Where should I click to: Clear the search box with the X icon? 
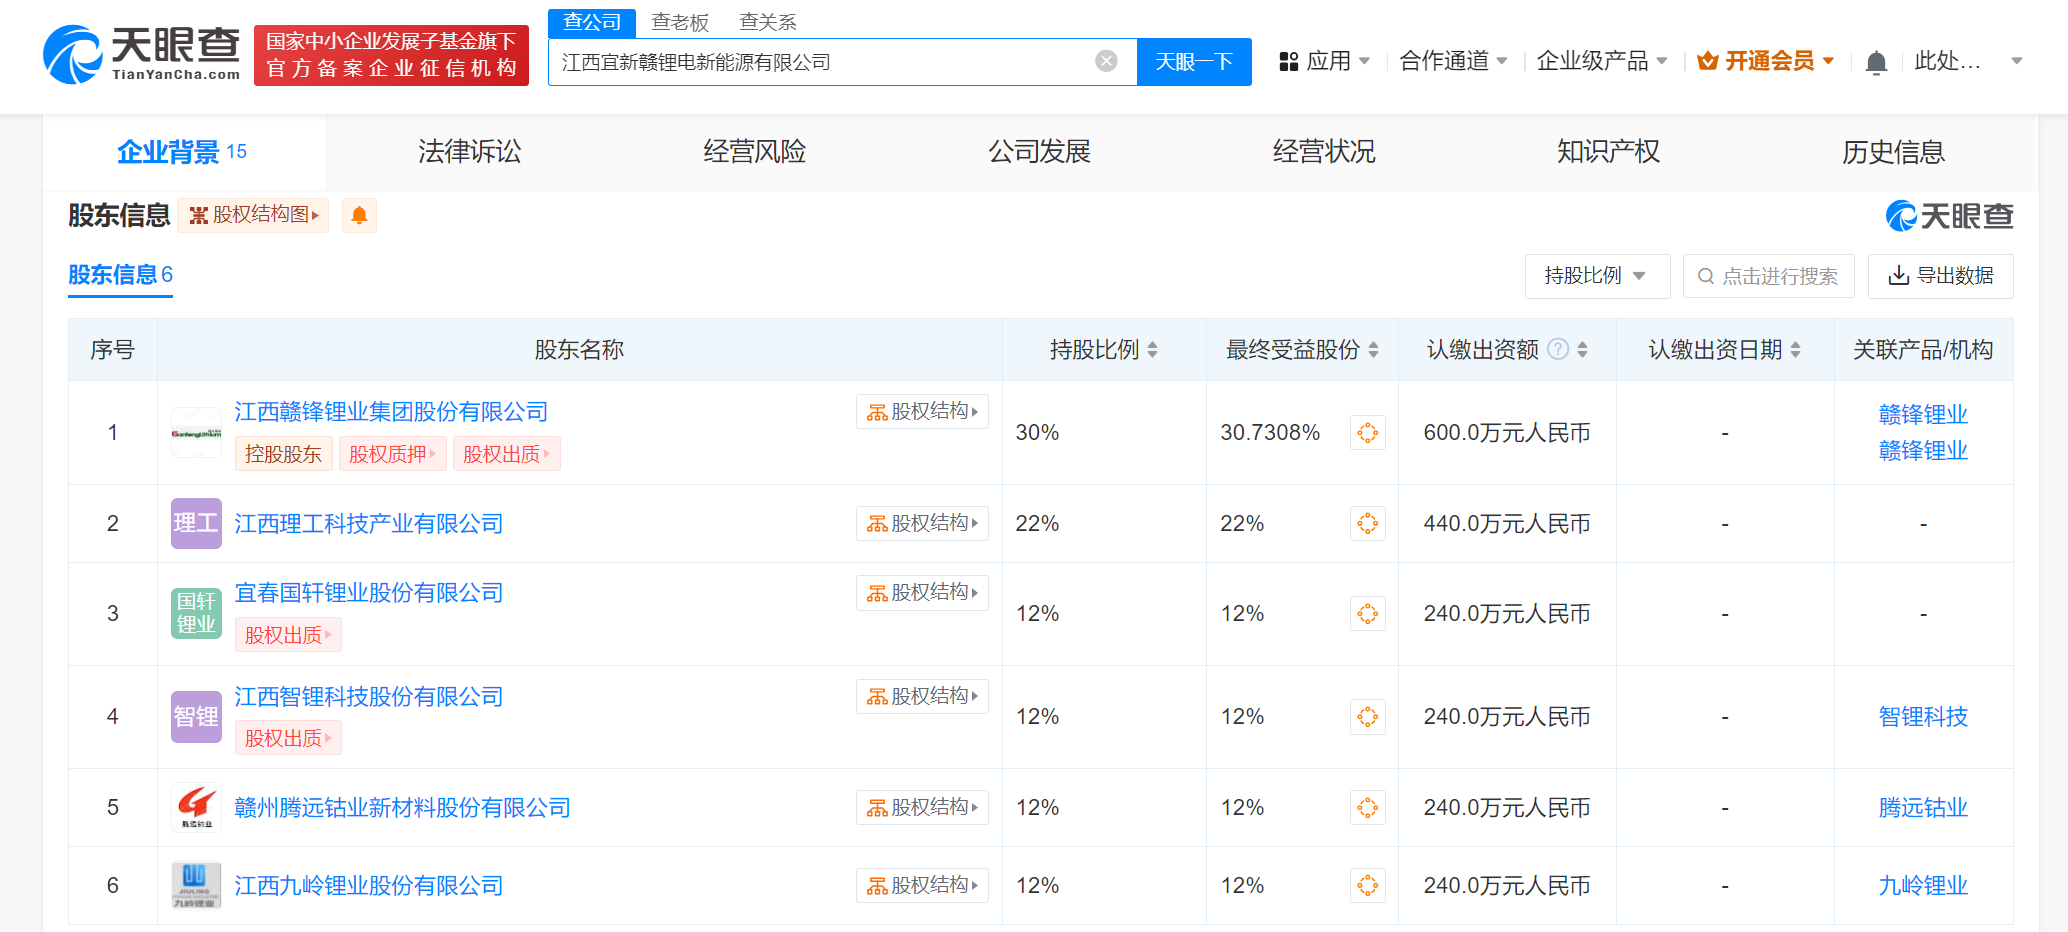[1106, 62]
